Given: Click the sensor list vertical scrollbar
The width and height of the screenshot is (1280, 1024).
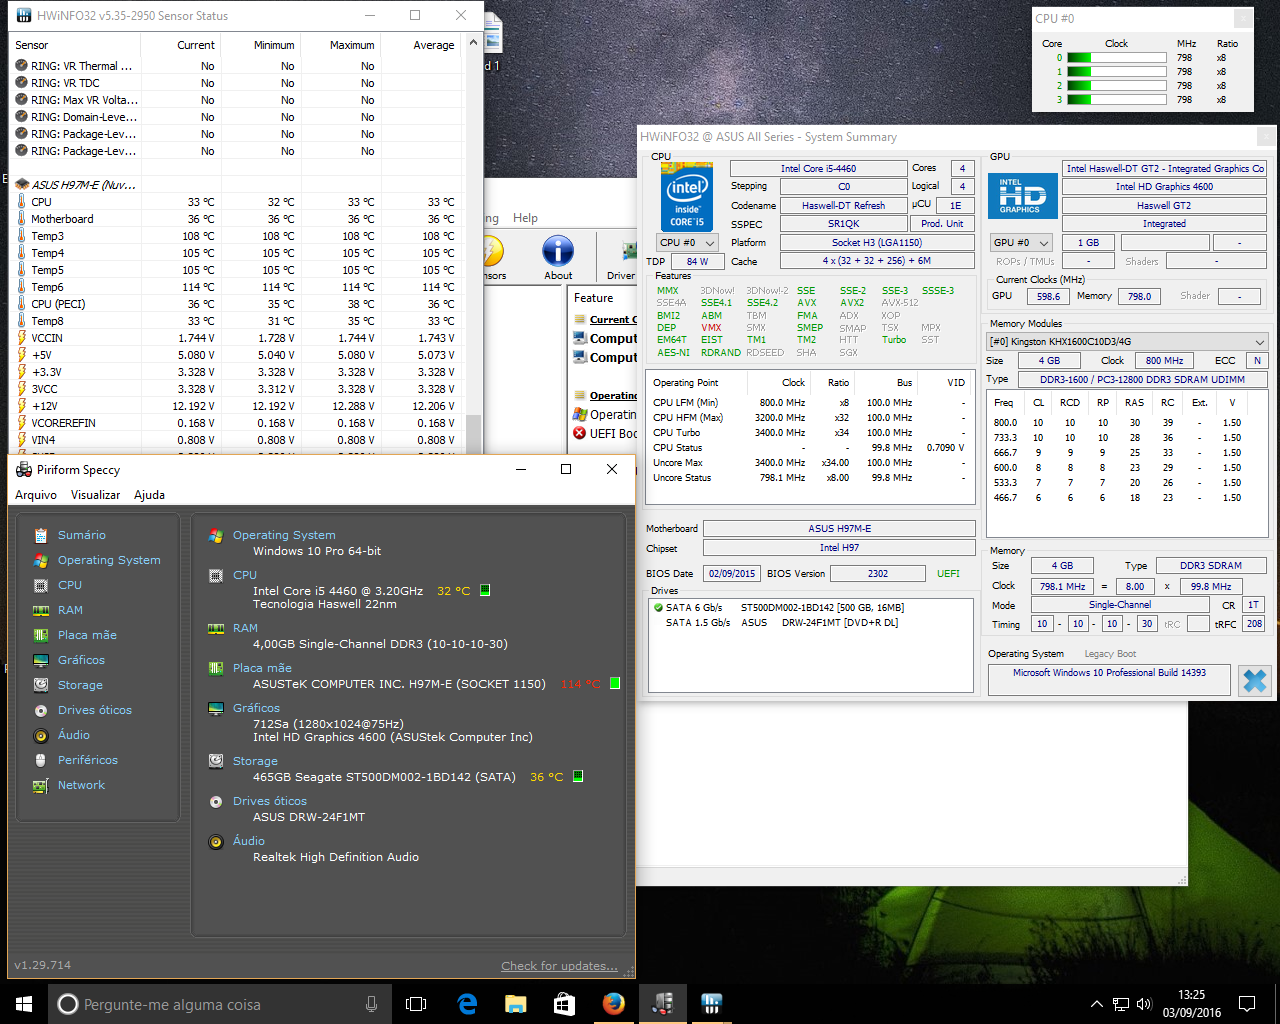Looking at the screenshot, I should tap(474, 241).
